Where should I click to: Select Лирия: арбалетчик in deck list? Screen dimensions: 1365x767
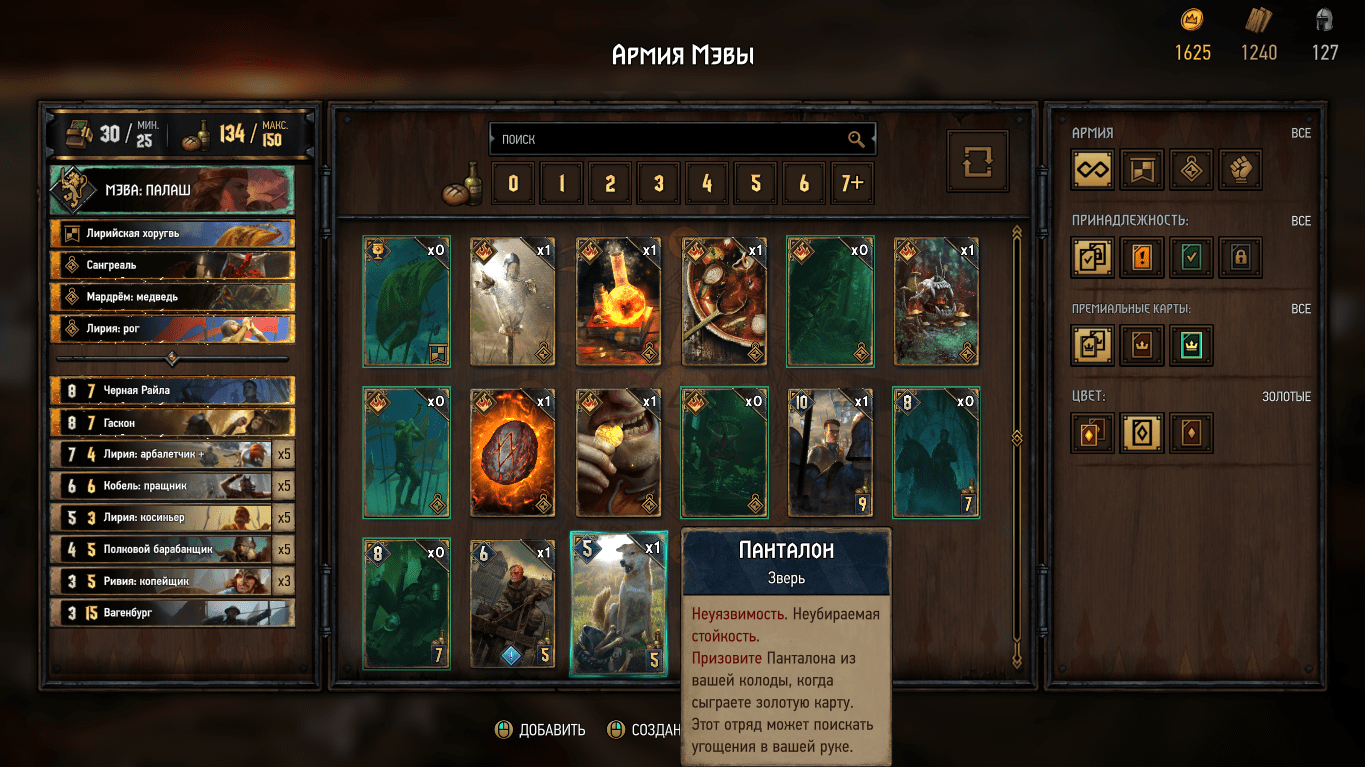(x=172, y=454)
